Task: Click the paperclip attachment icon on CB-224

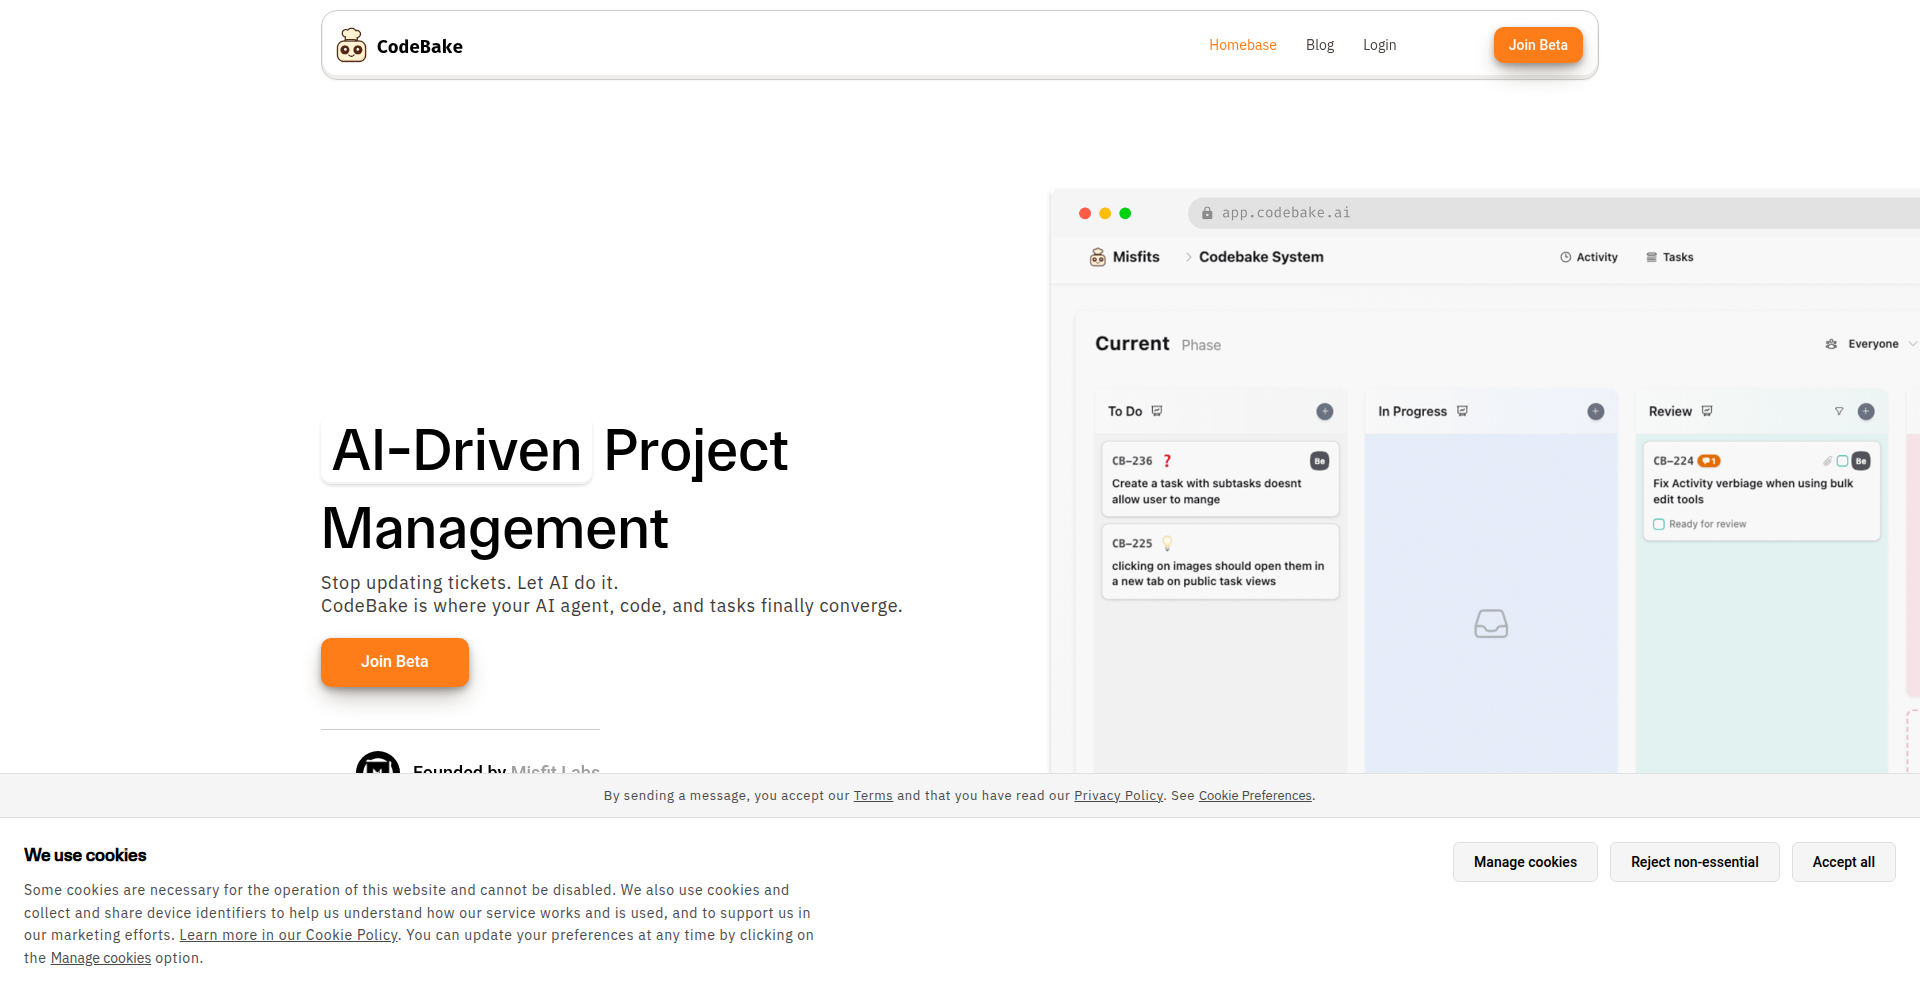Action: (x=1827, y=461)
